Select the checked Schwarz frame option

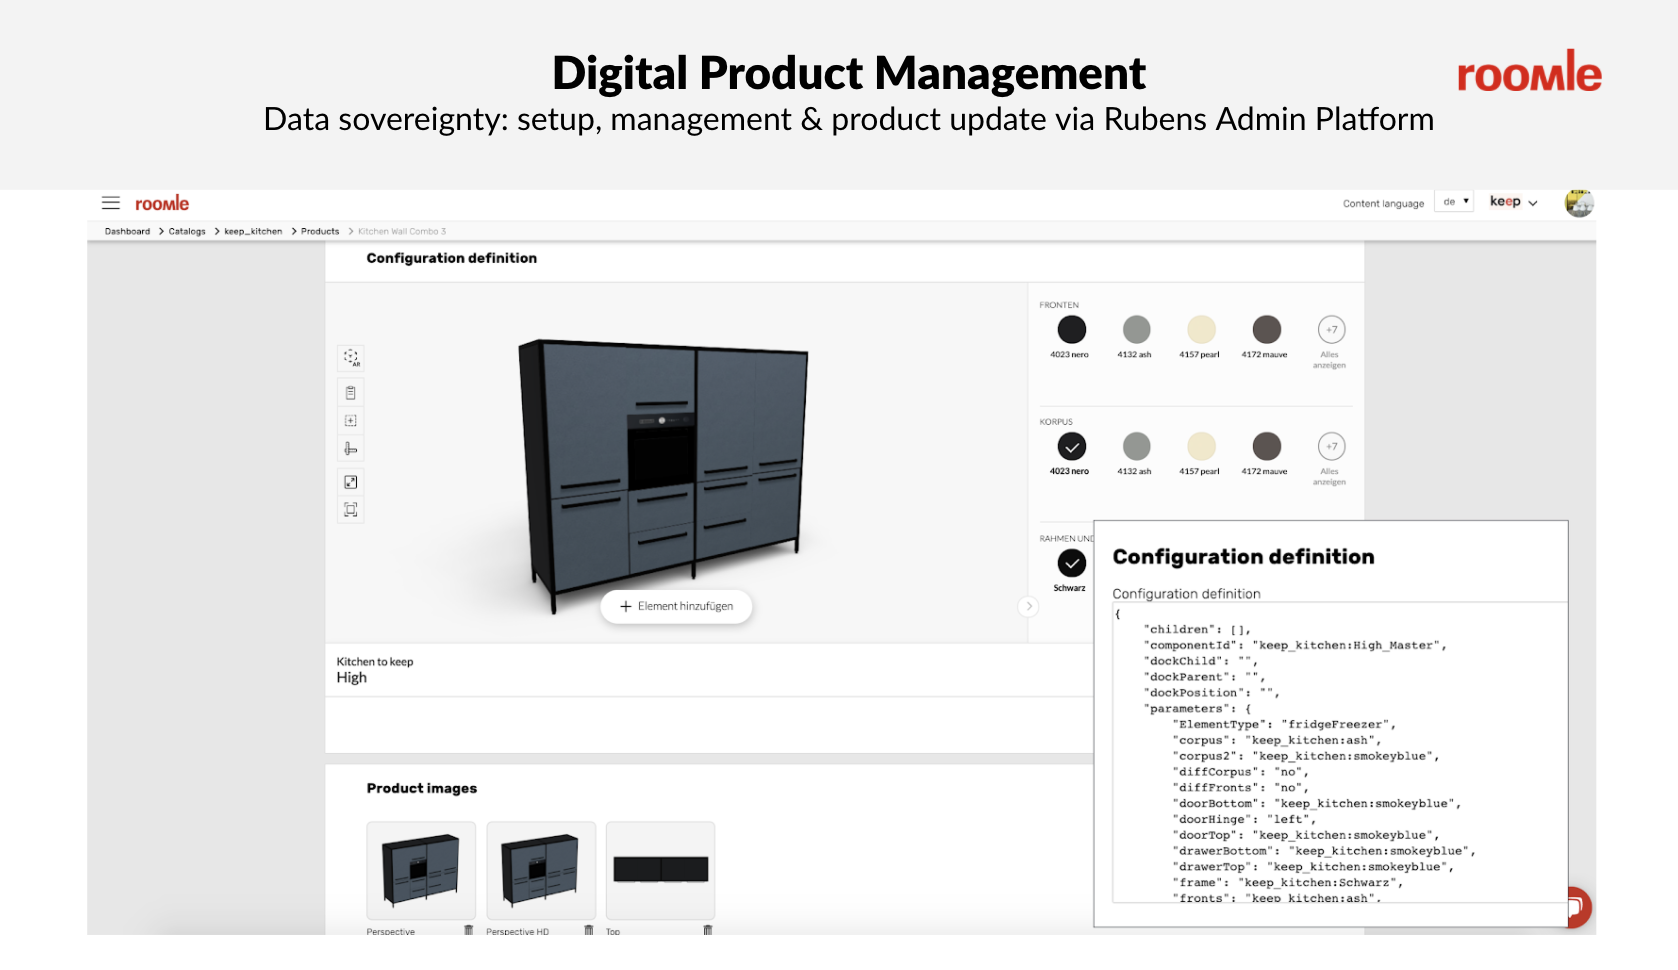pyautogui.click(x=1071, y=564)
